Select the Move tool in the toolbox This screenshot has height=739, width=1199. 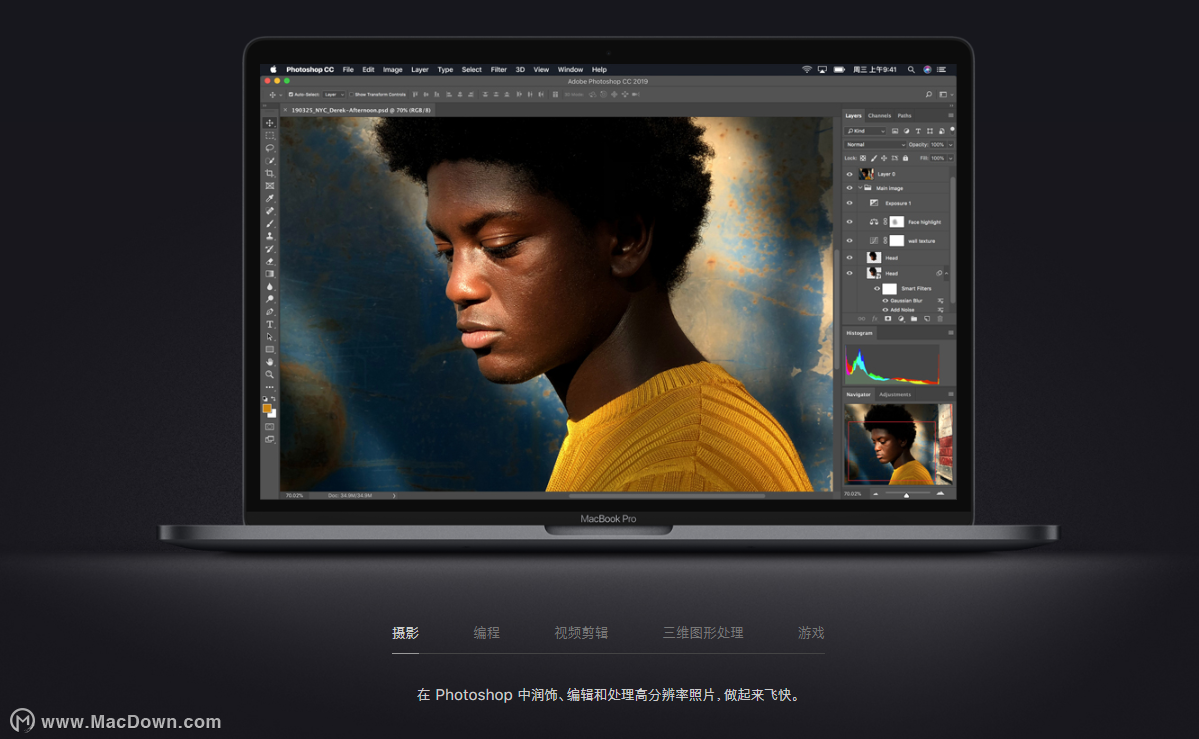(269, 122)
